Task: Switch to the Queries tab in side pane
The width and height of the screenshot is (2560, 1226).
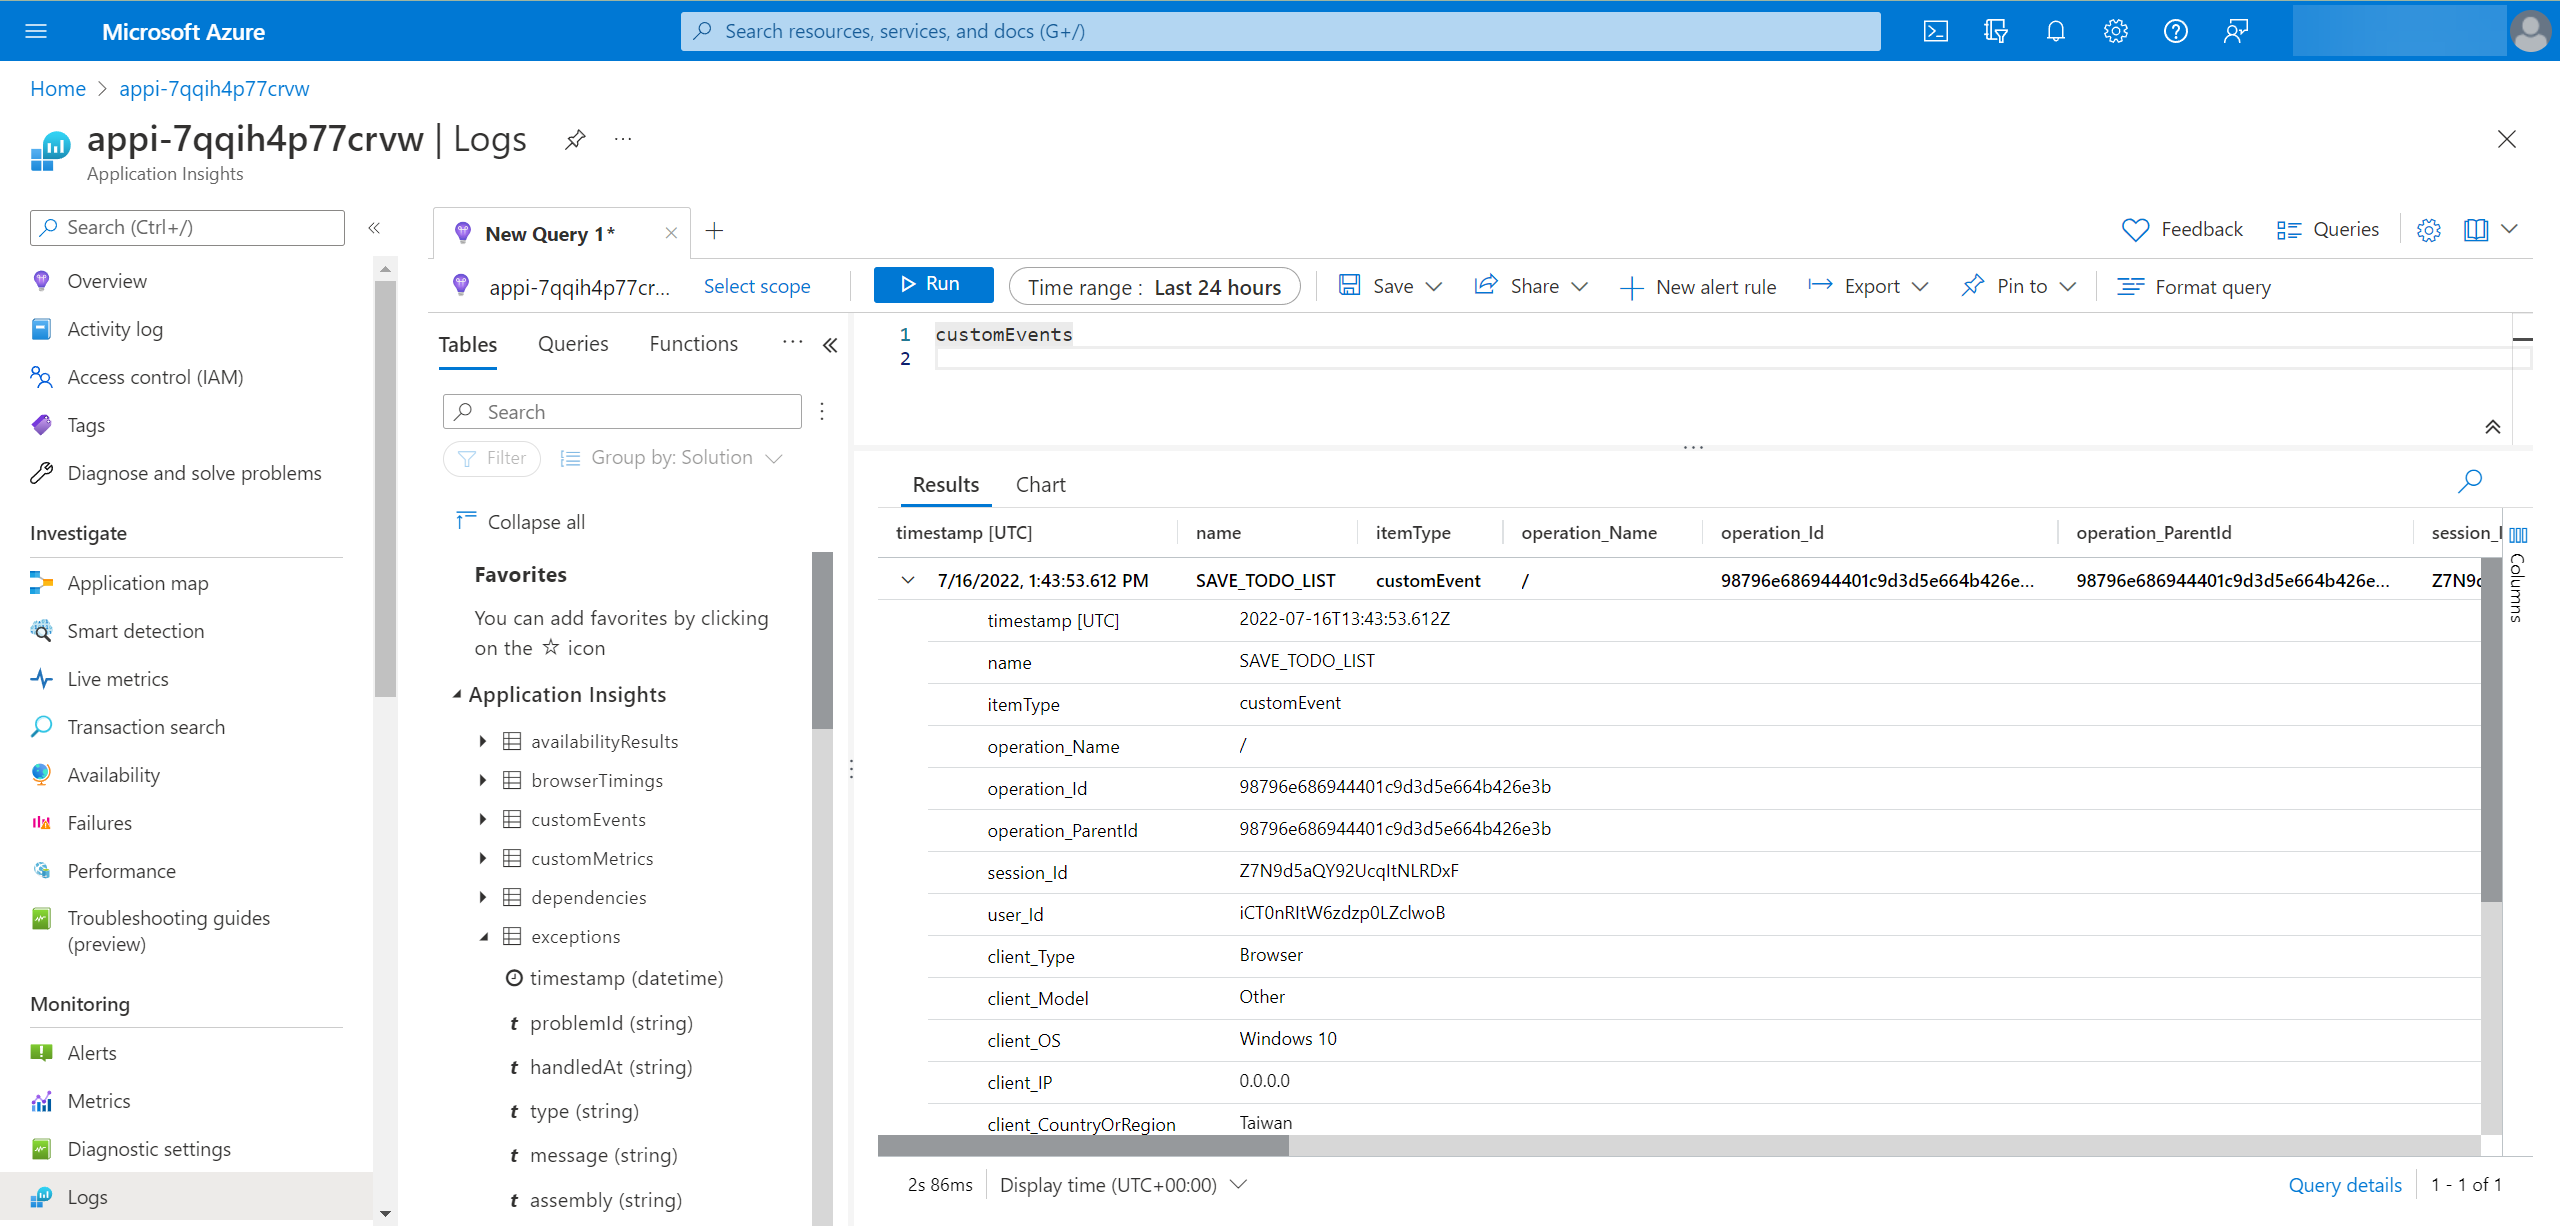Action: [x=573, y=344]
